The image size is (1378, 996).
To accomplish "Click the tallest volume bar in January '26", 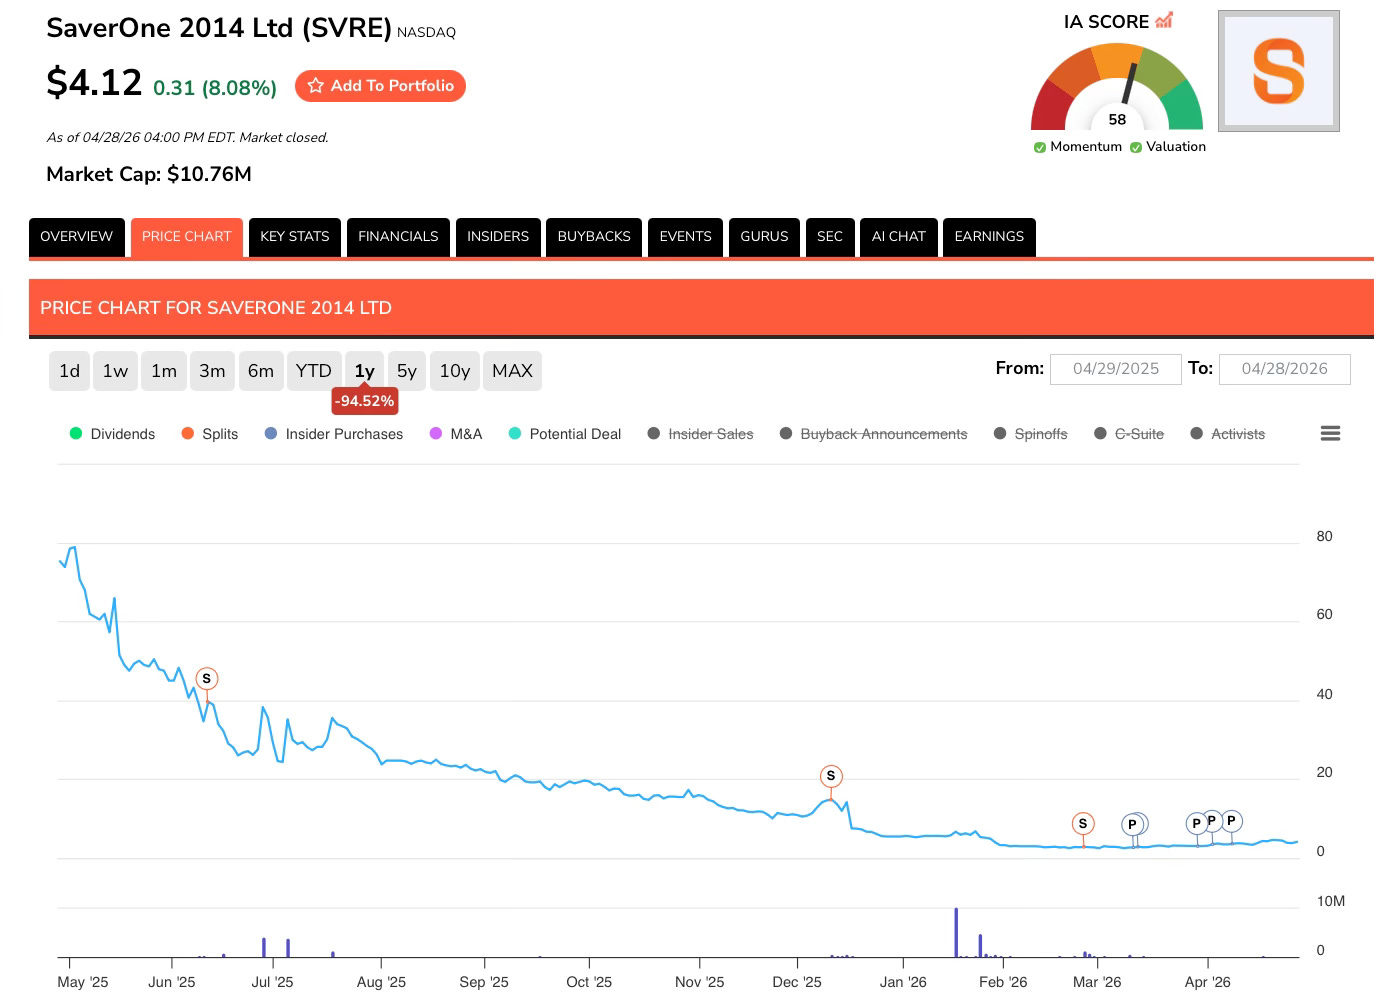I will point(956,932).
